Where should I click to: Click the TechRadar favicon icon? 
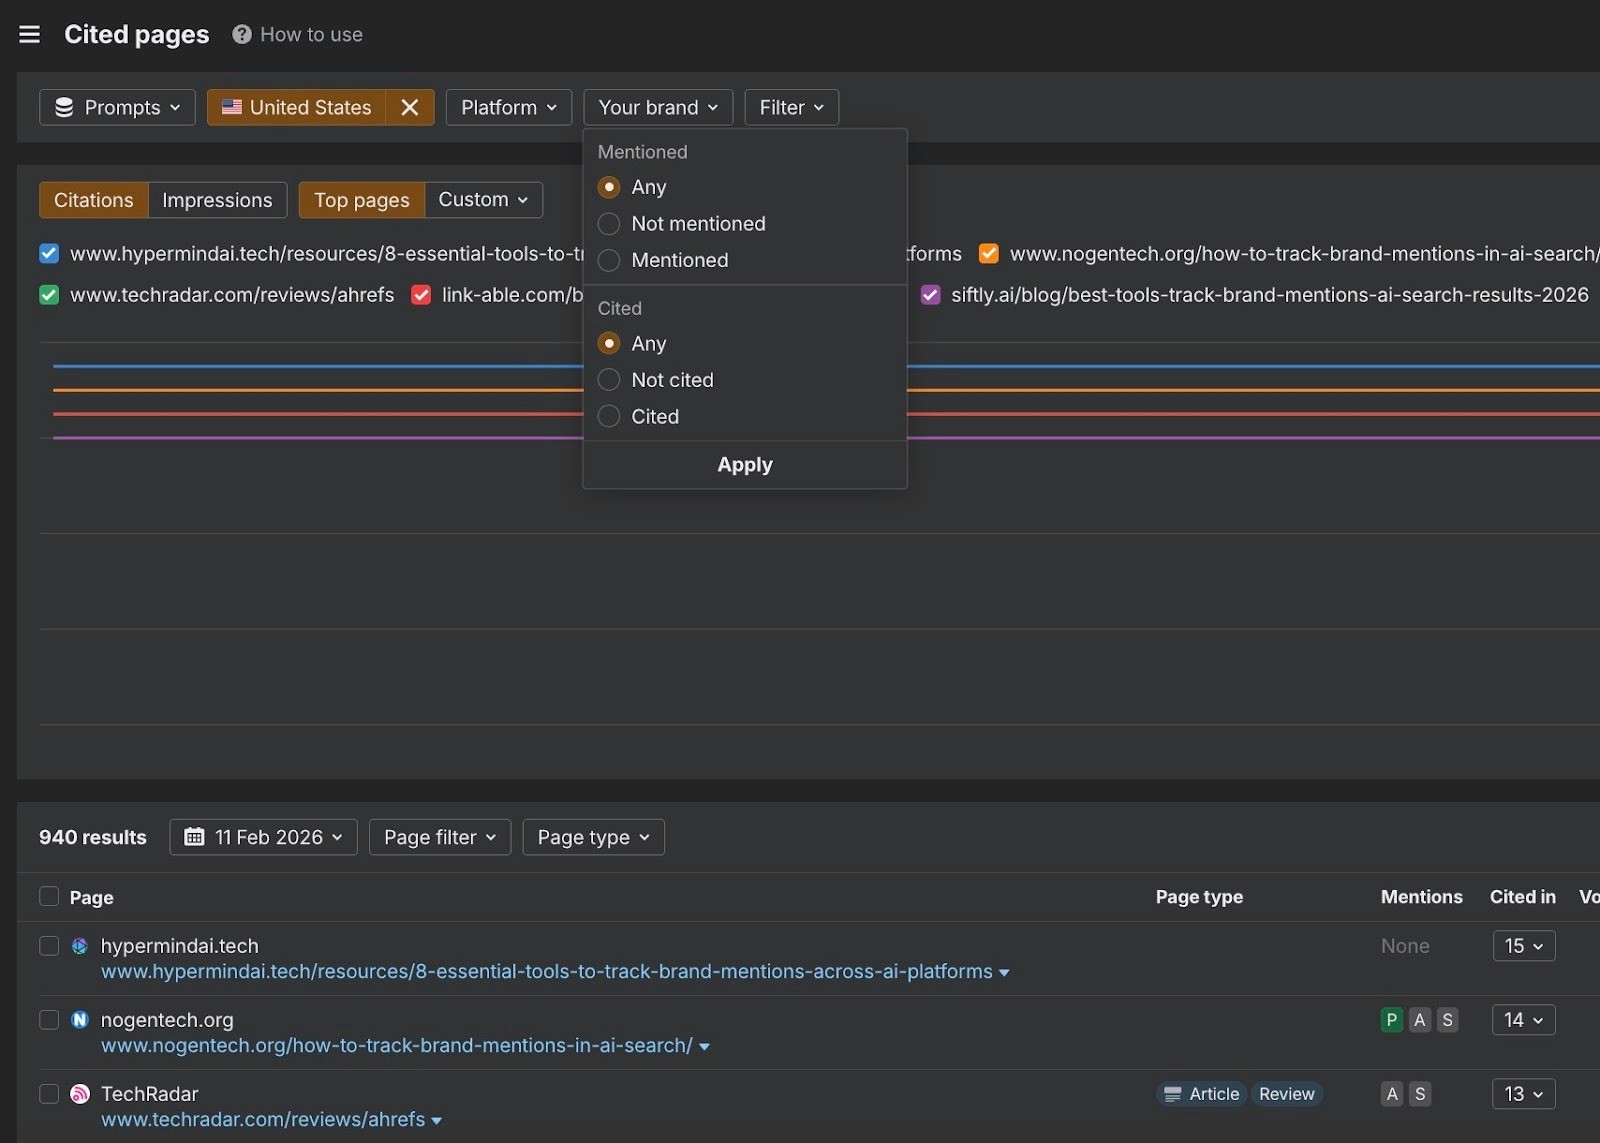pos(80,1094)
